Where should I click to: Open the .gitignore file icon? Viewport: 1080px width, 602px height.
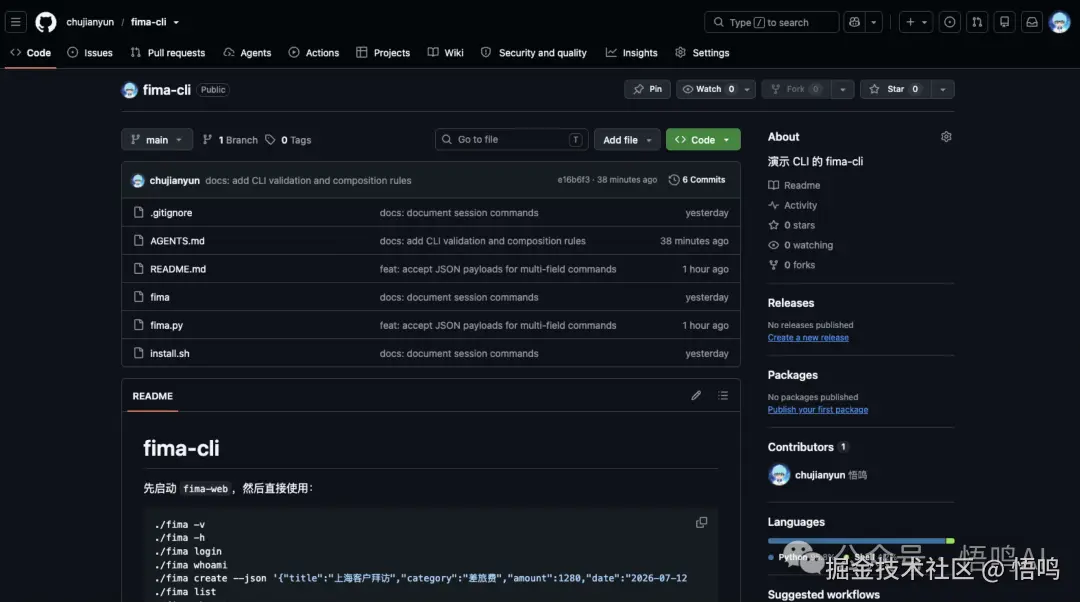tap(138, 212)
